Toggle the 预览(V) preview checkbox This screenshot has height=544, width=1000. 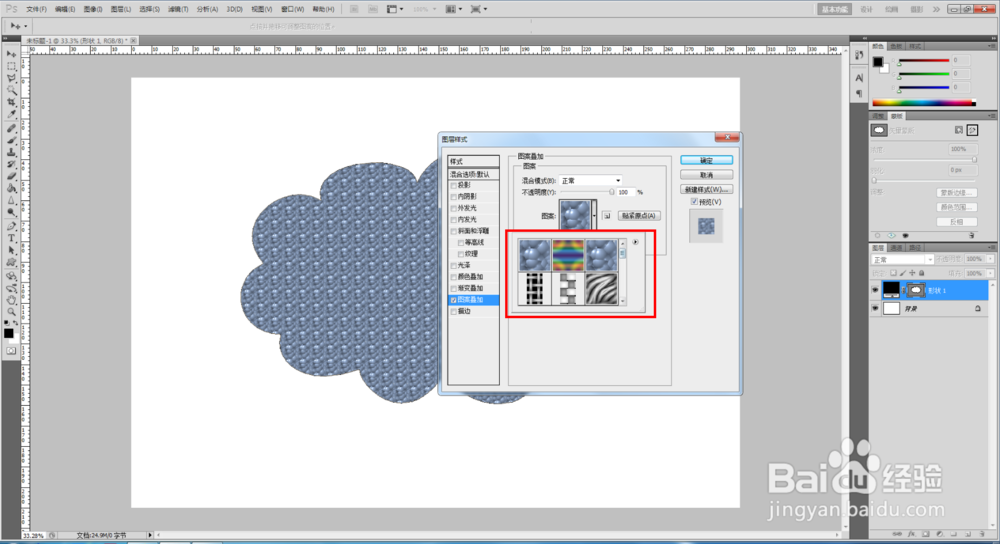[x=695, y=202]
